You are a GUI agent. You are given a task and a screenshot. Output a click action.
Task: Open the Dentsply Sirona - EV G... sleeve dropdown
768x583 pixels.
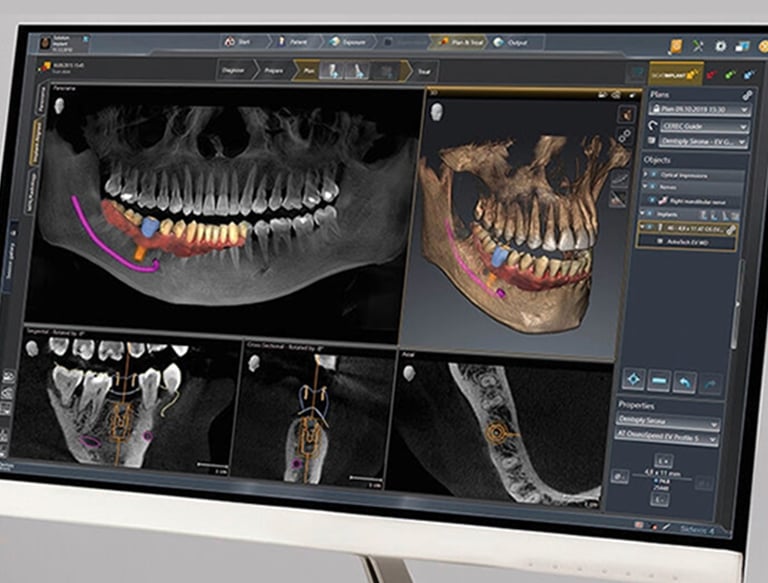tap(703, 142)
